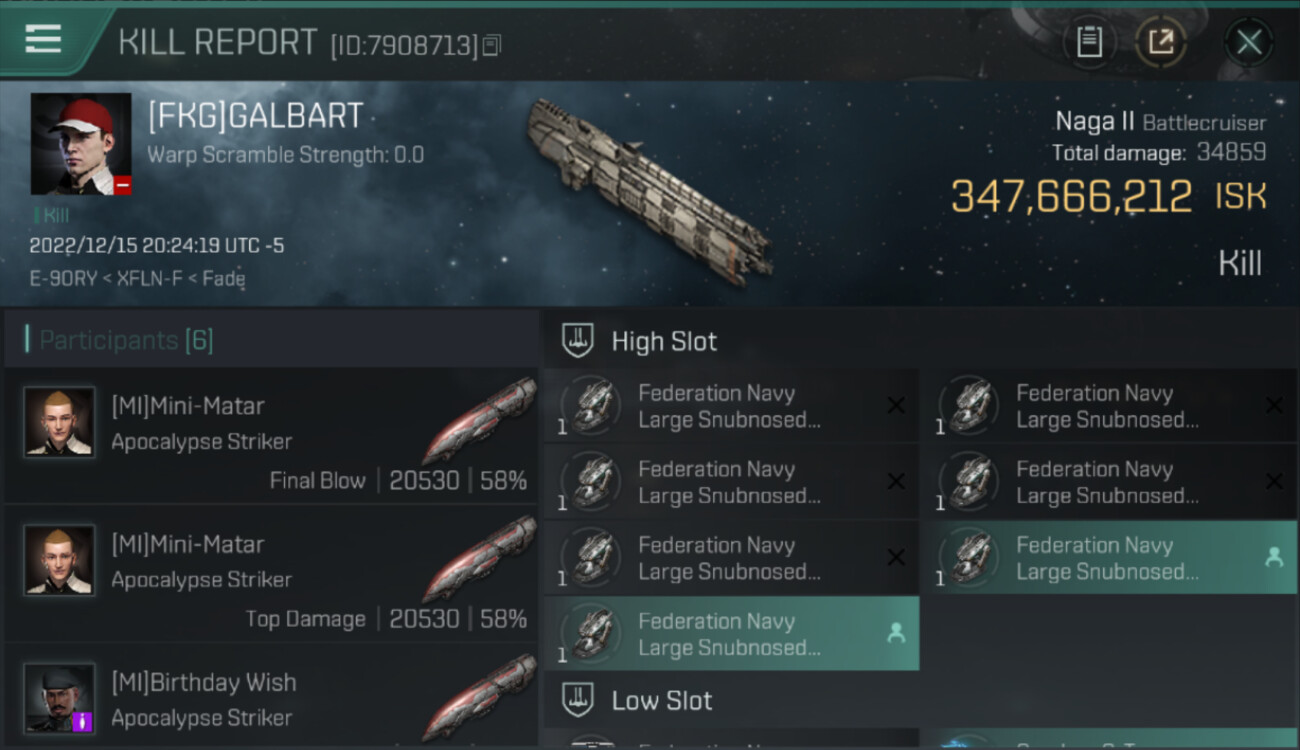Image resolution: width=1300 pixels, height=750 pixels.
Task: Click the share export icon
Action: [x=1160, y=42]
